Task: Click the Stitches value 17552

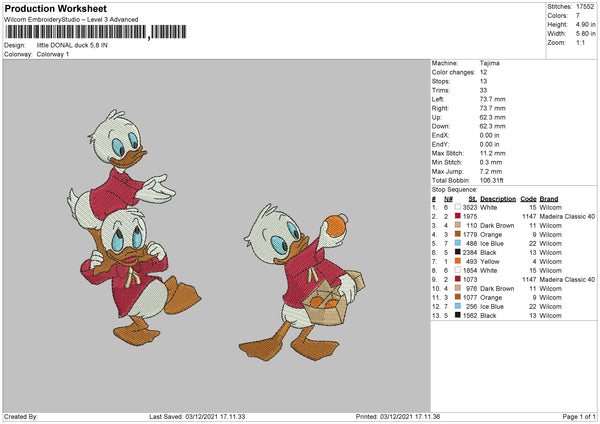Action: (x=585, y=7)
